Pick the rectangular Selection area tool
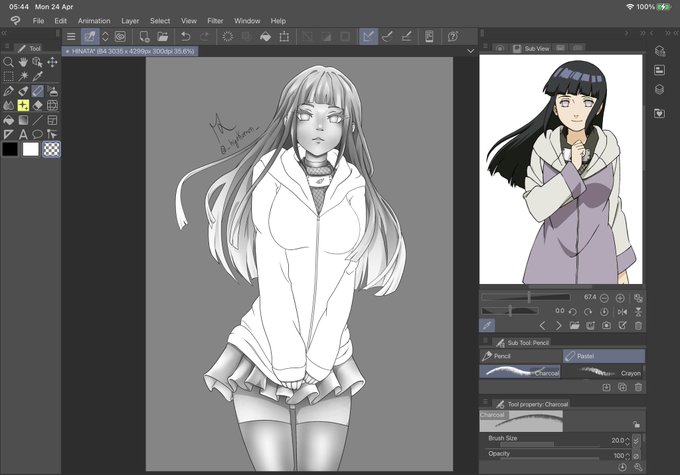The height and width of the screenshot is (475, 680). coord(8,76)
